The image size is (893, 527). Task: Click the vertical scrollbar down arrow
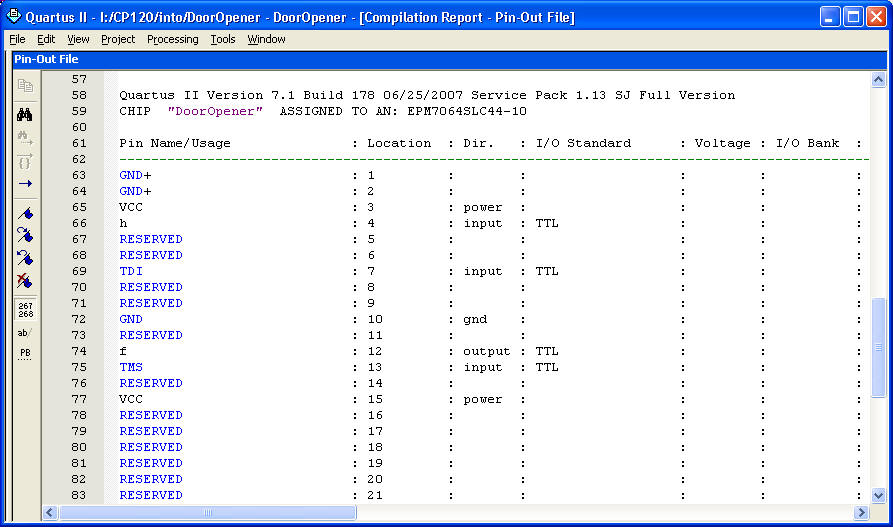point(878,496)
